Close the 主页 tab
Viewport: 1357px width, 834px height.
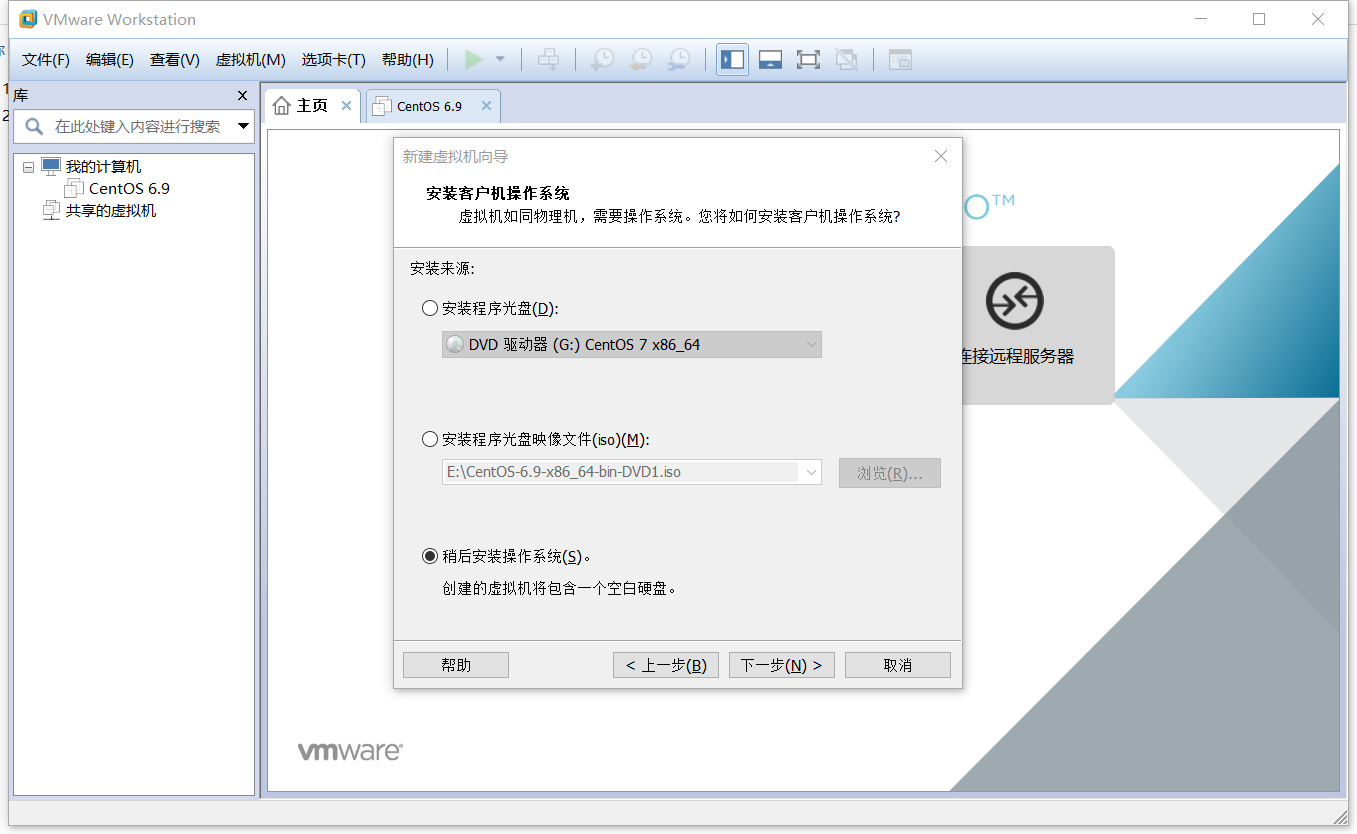tap(346, 105)
